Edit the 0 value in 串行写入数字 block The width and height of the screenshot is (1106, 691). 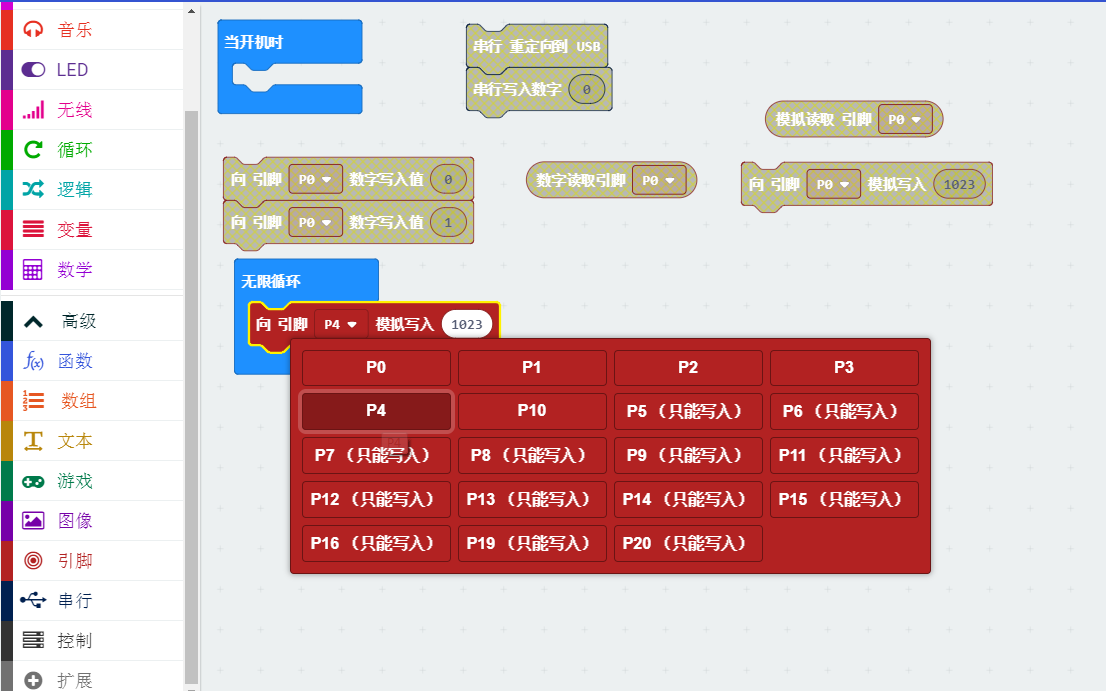click(x=587, y=90)
